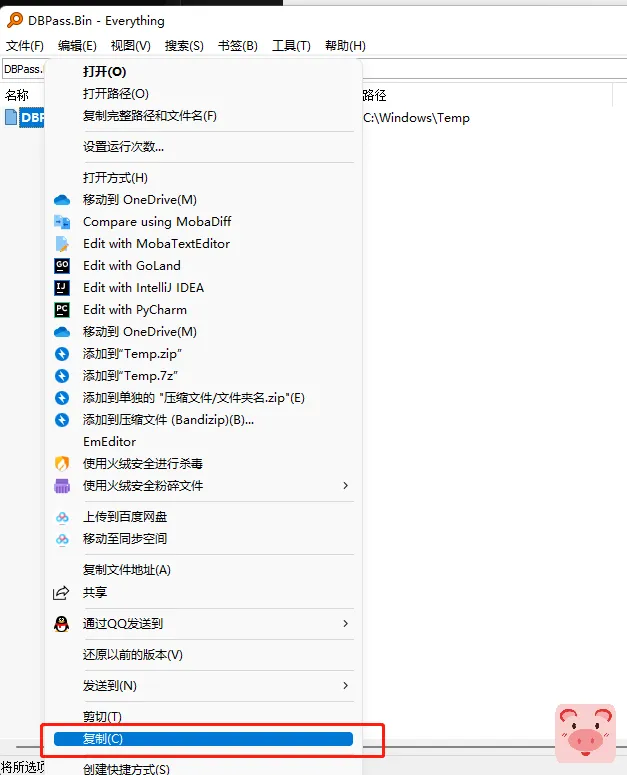Select 添加到"Temp.zip" entry

[x=132, y=354]
